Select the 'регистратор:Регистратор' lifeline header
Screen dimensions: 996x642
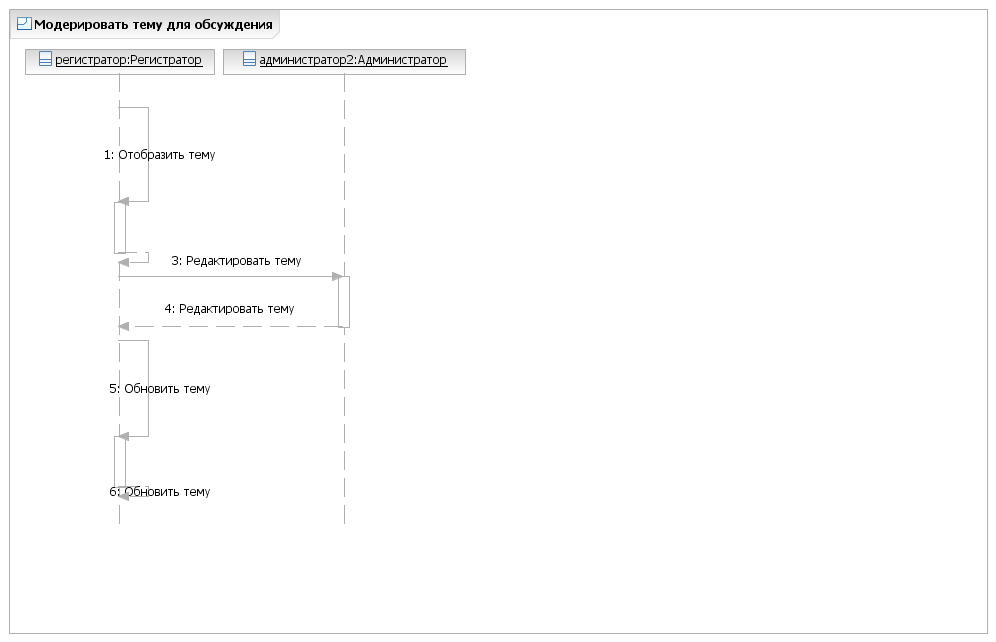coord(120,62)
